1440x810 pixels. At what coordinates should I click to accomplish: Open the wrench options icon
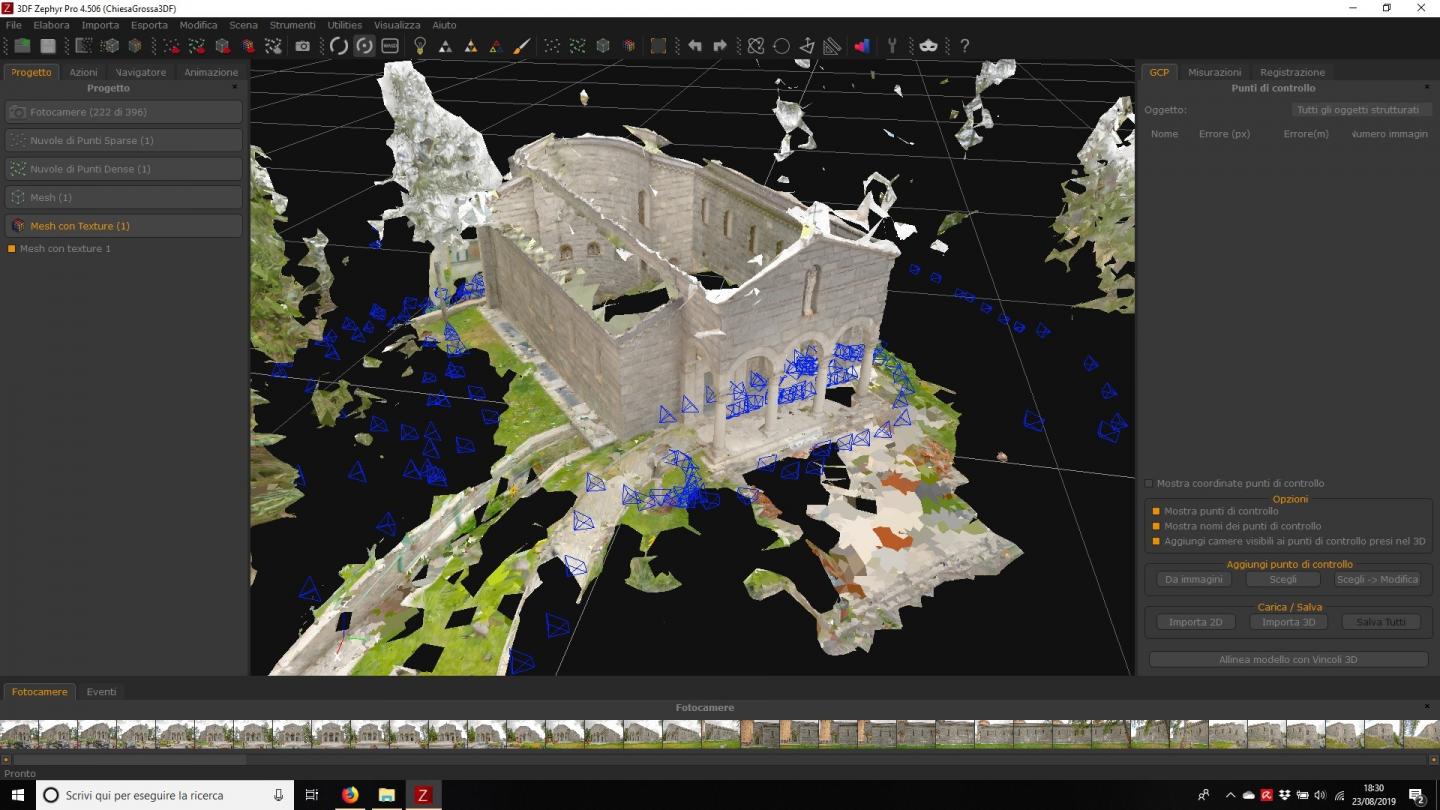892,46
